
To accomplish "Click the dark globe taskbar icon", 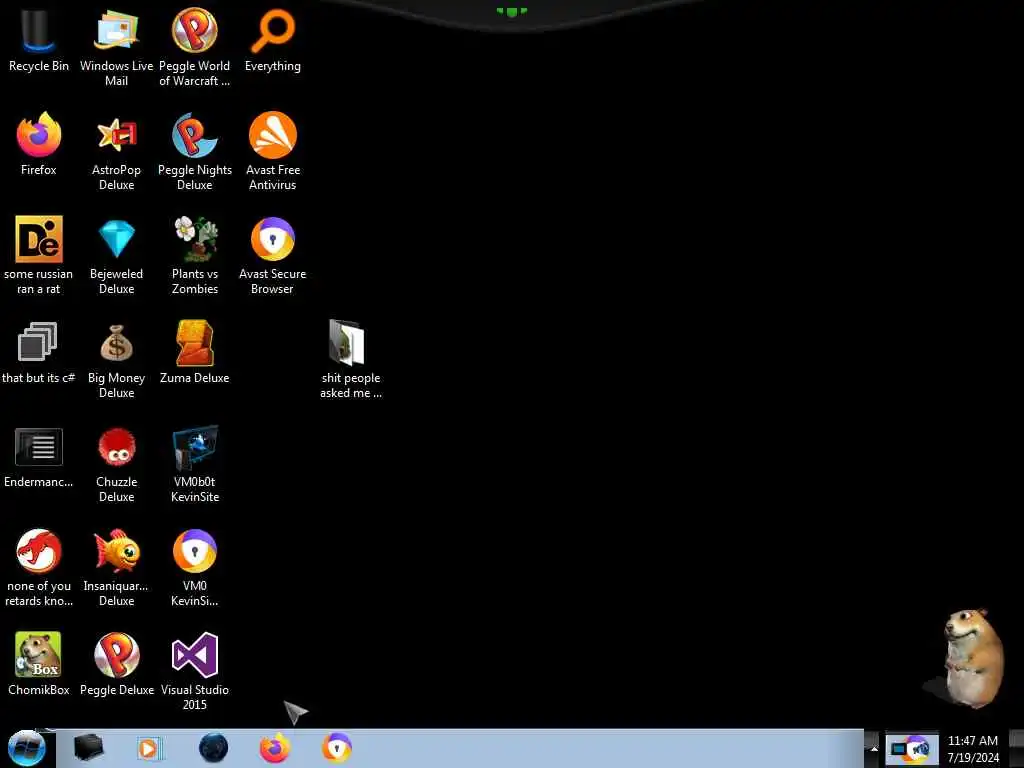I will click(x=214, y=748).
